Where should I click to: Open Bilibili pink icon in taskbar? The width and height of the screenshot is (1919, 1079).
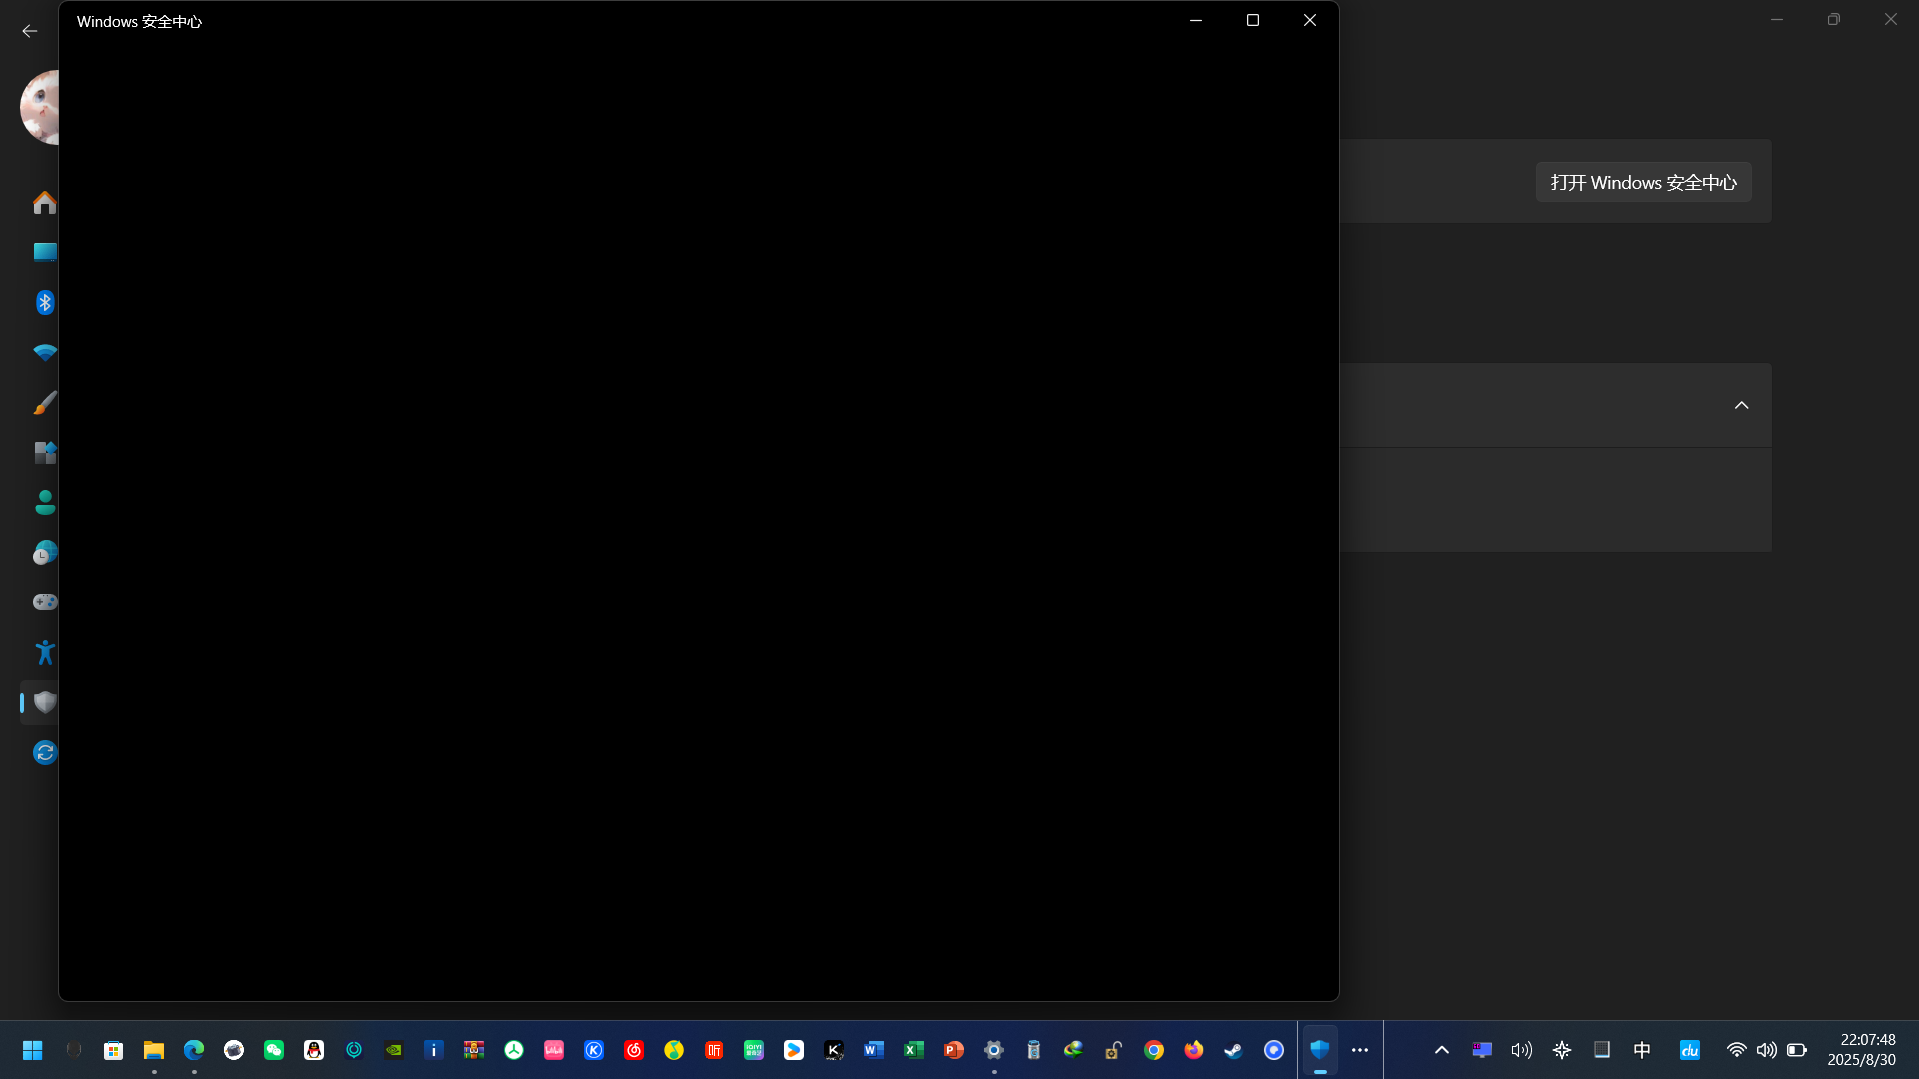pos(554,1050)
